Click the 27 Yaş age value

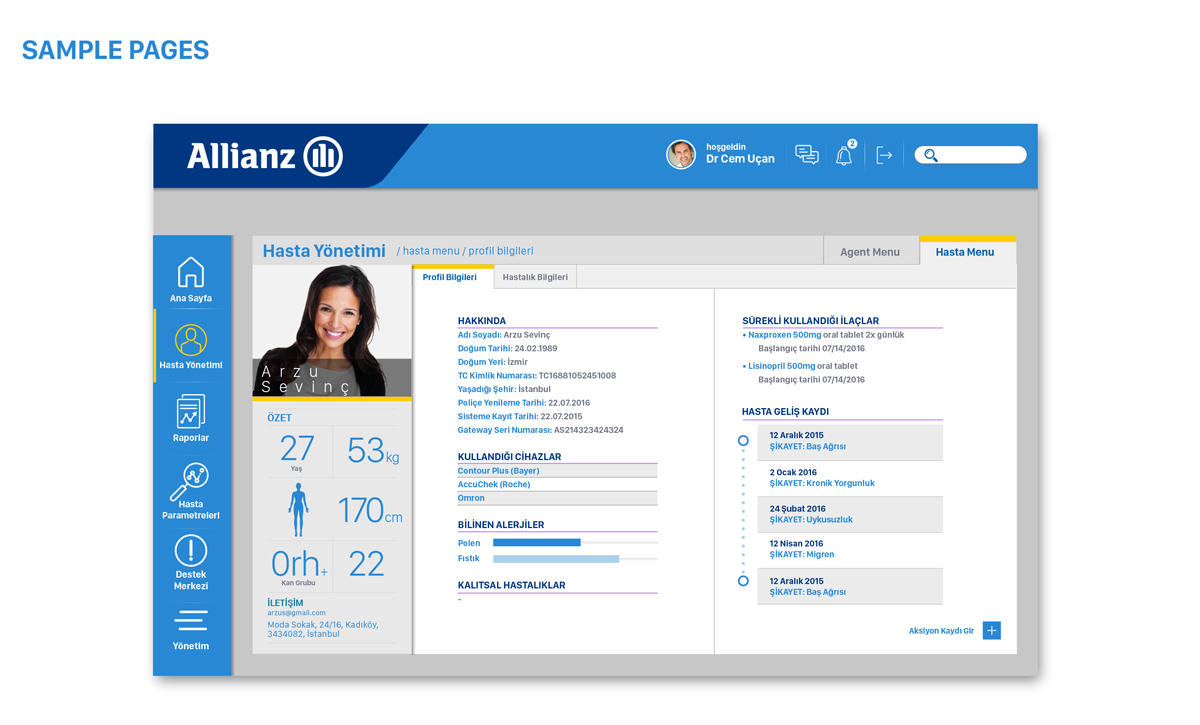[297, 451]
